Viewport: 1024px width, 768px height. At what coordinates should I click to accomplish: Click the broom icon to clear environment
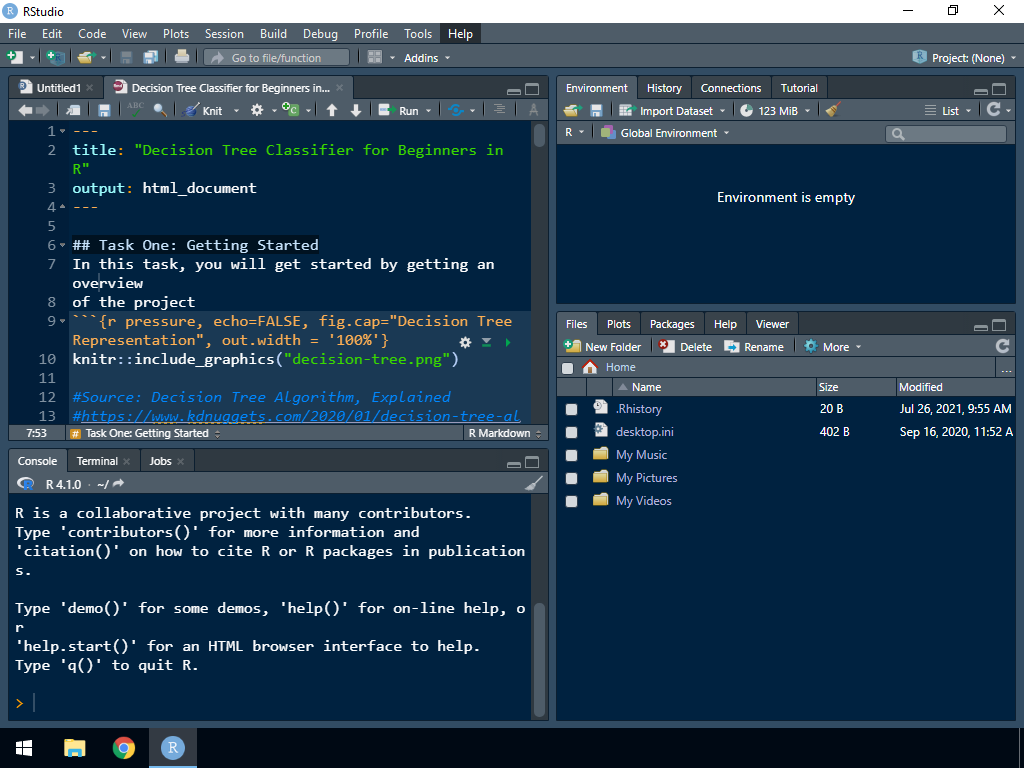(x=833, y=111)
